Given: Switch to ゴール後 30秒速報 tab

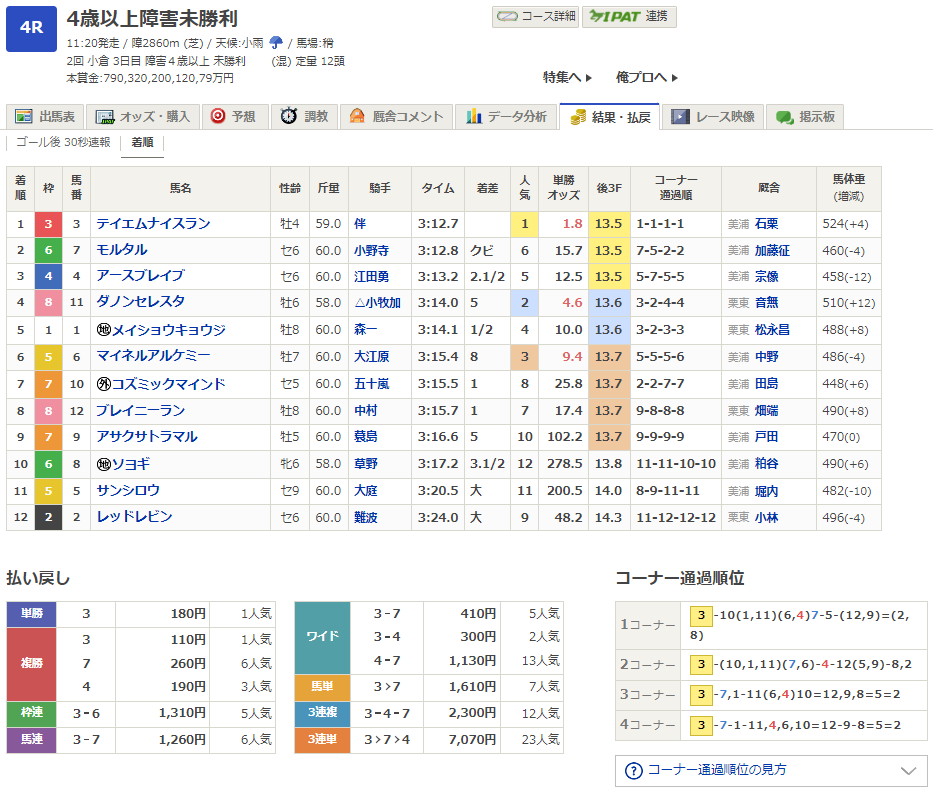Looking at the screenshot, I should point(63,142).
